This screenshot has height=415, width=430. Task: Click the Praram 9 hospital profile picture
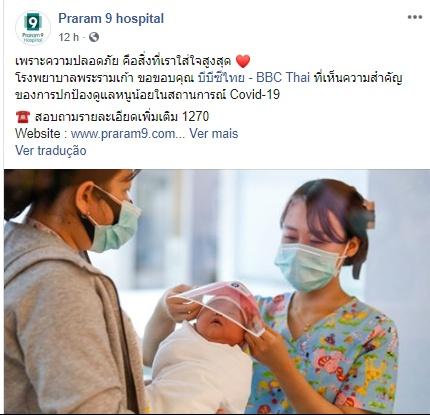click(33, 28)
